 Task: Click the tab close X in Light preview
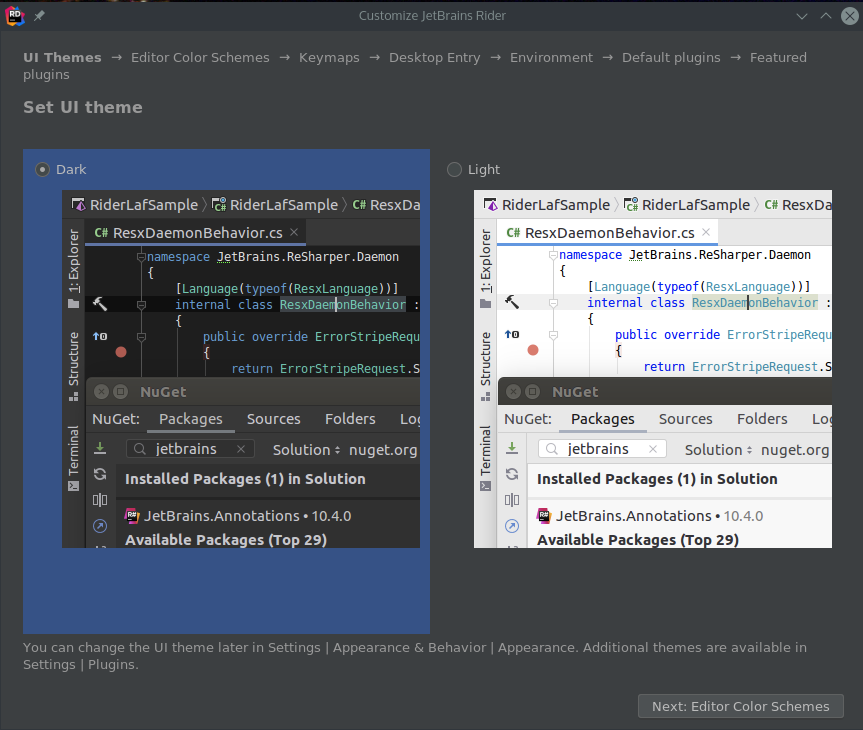coord(706,232)
